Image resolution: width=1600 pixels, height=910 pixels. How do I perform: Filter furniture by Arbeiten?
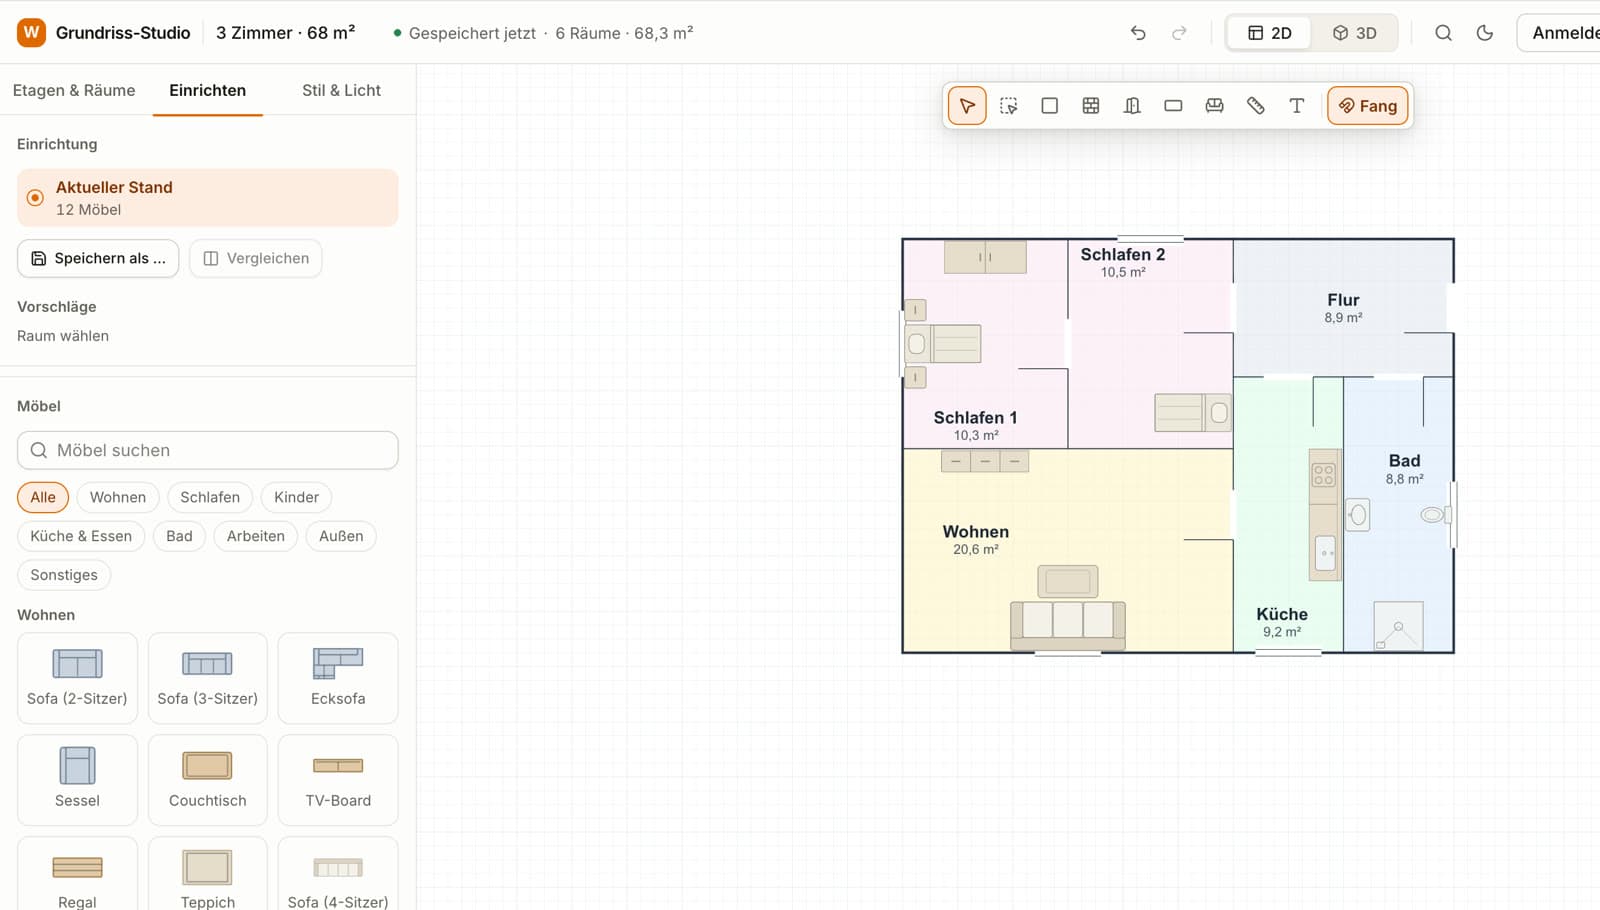pos(256,536)
